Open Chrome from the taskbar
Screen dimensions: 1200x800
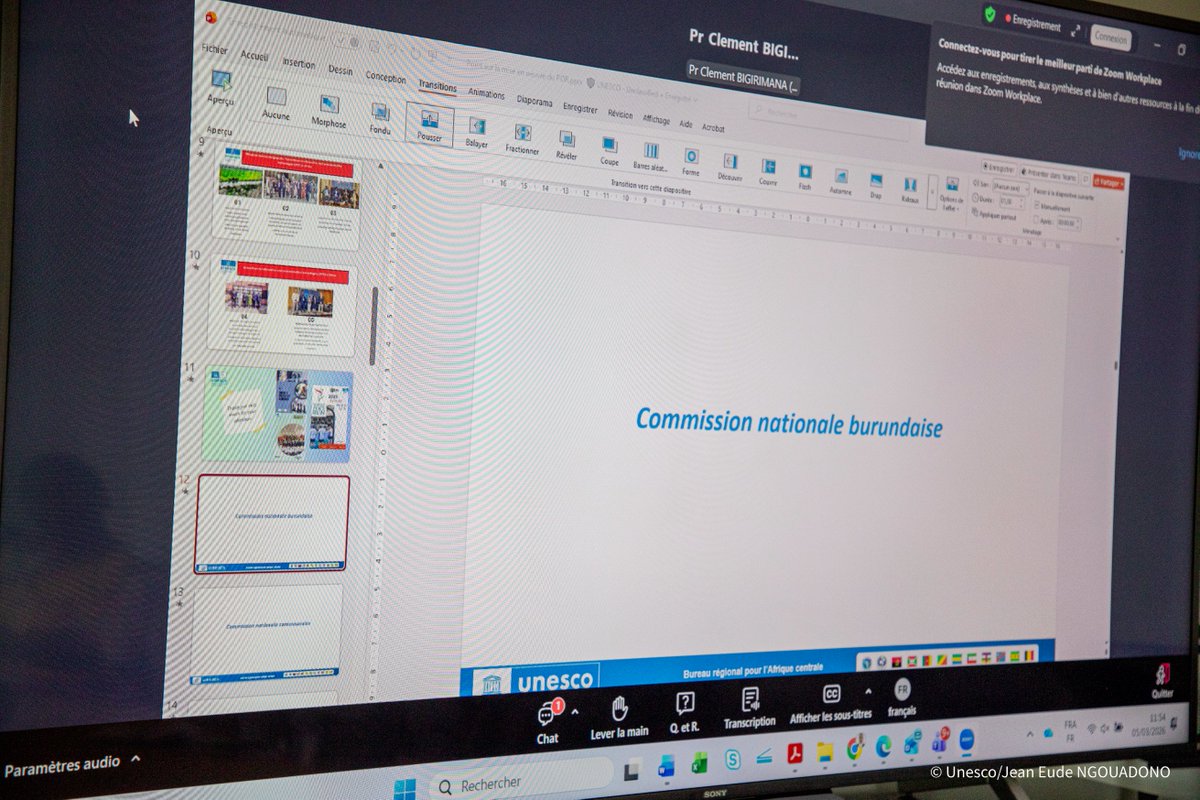(x=854, y=747)
